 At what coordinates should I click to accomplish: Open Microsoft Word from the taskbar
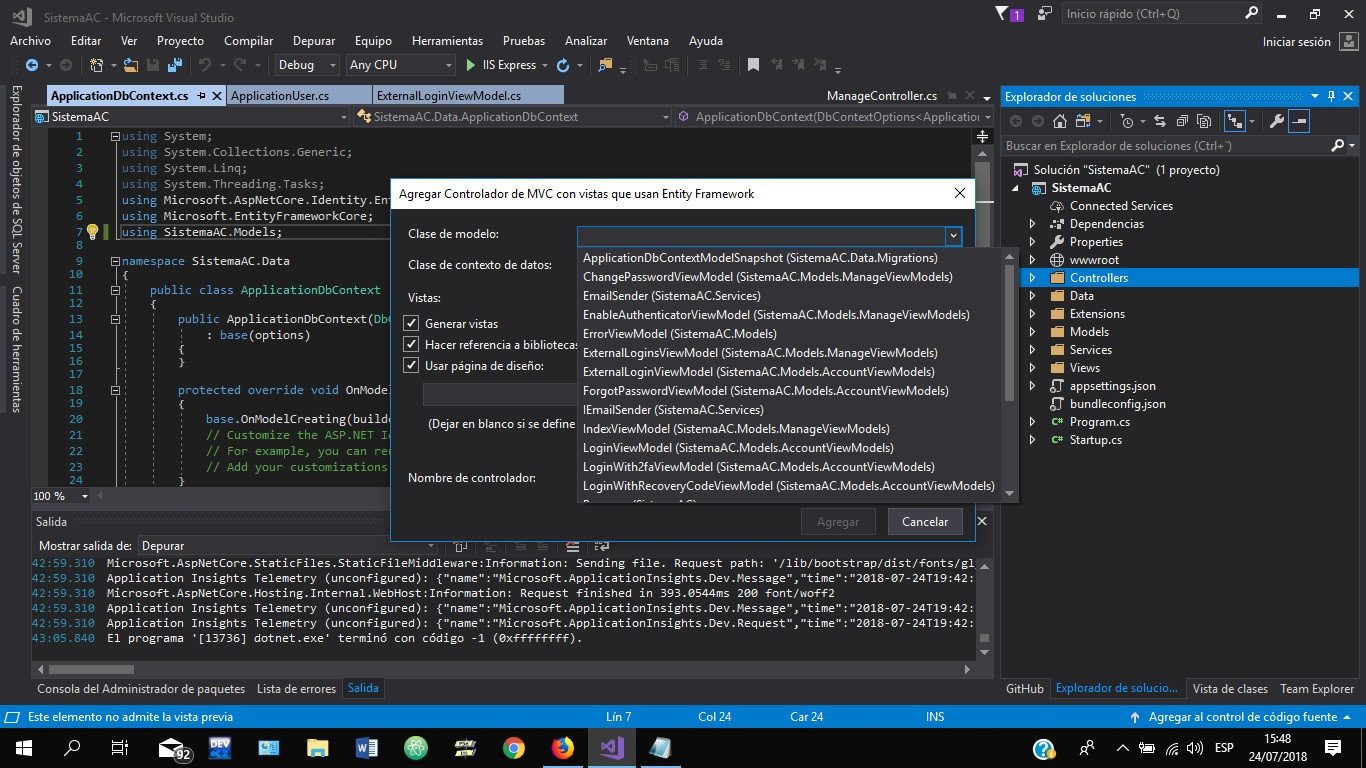click(367, 747)
